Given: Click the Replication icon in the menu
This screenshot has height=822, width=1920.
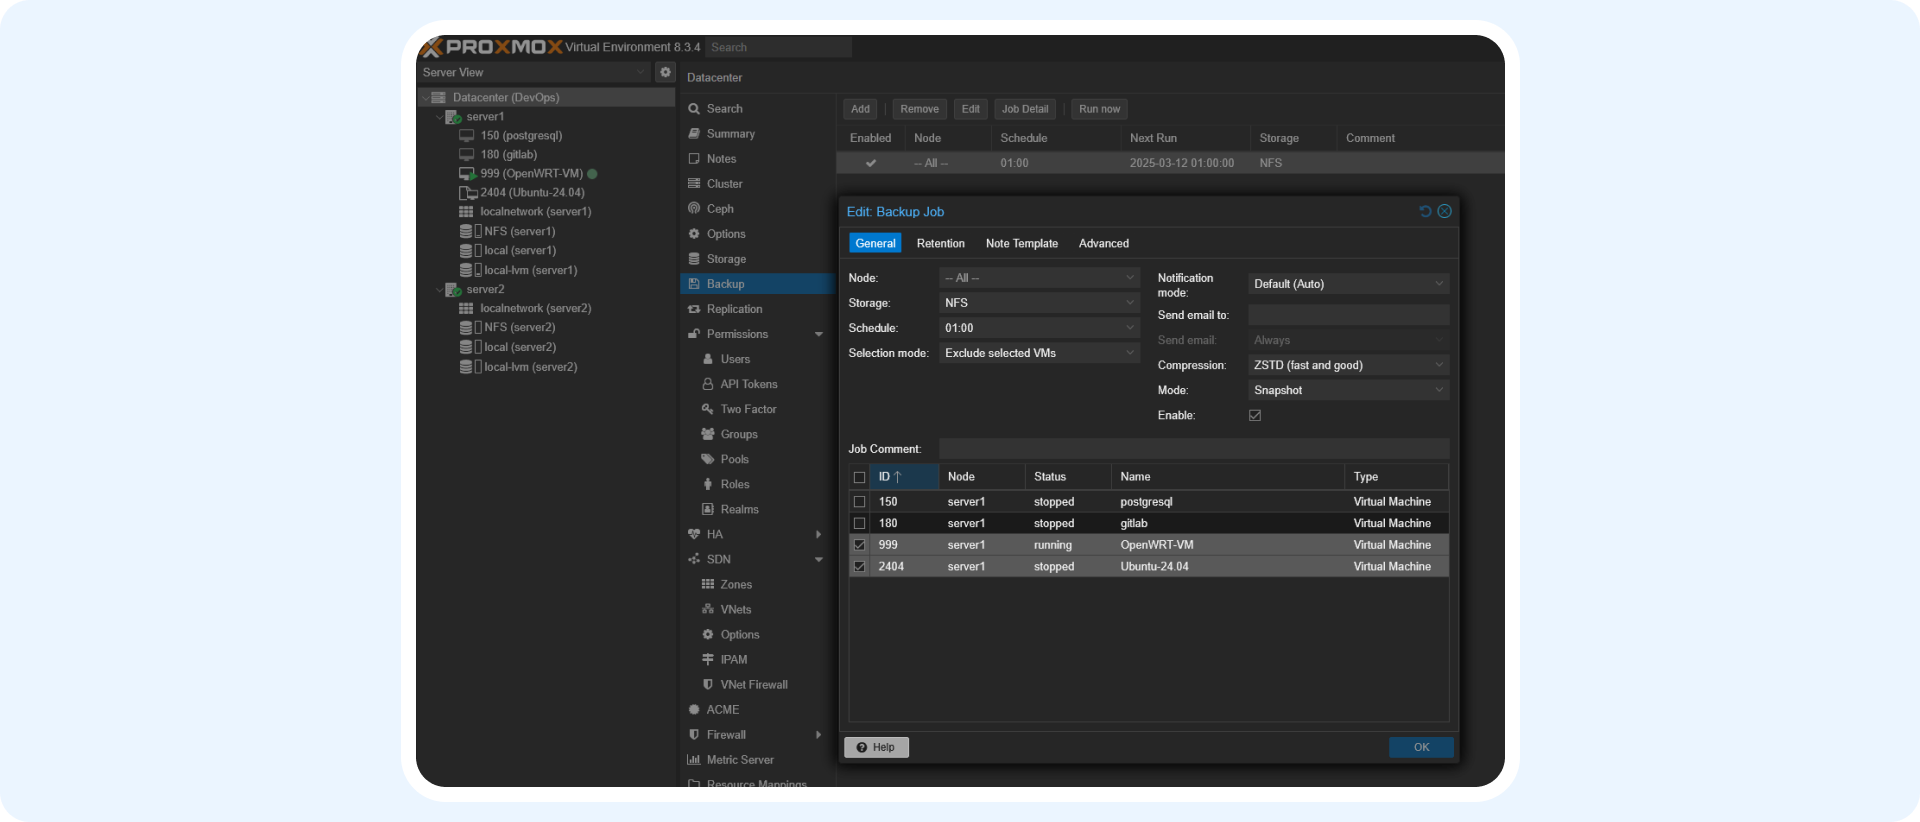Looking at the screenshot, I should (694, 309).
